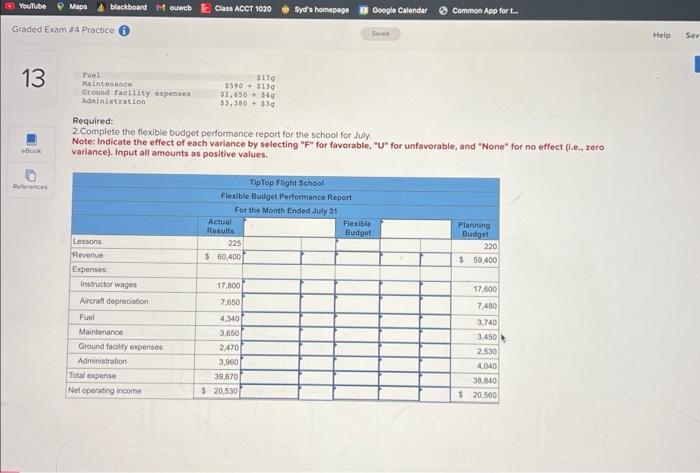The width and height of the screenshot is (700, 473).
Task: Click Aircraft depreciation flexible budget field
Action: coord(356,304)
